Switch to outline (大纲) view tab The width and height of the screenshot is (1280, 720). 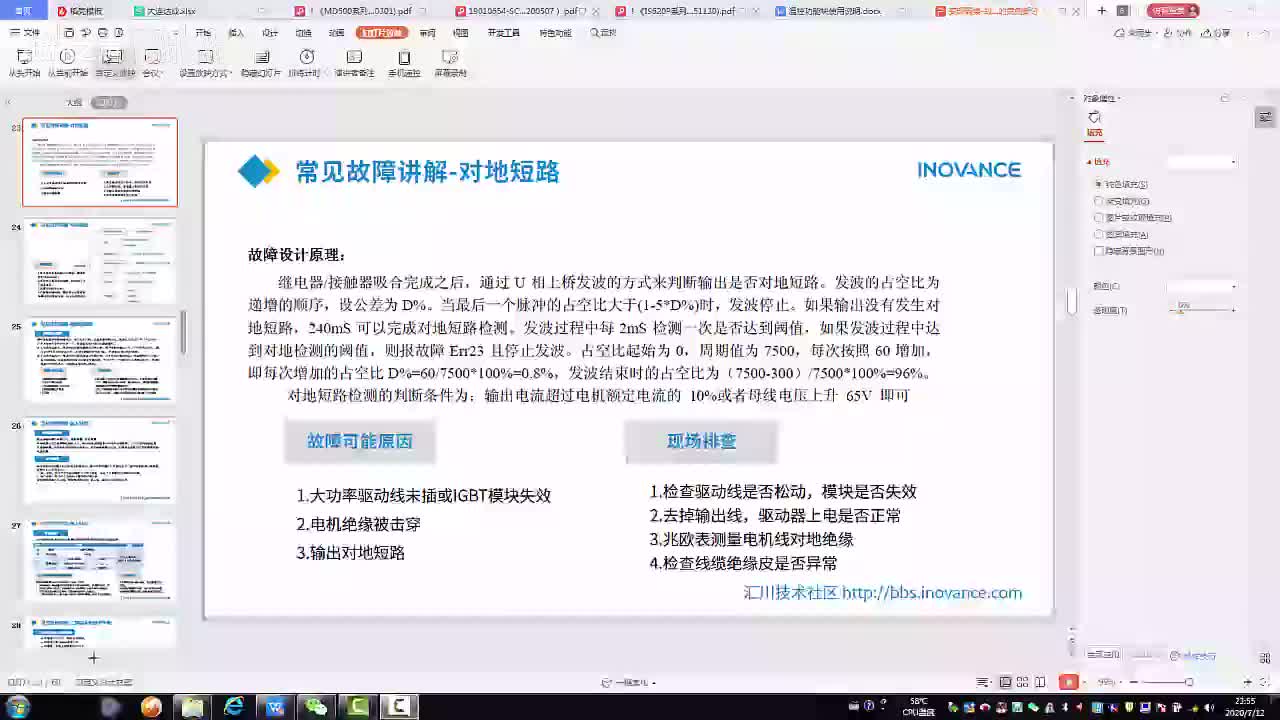pyautogui.click(x=74, y=103)
